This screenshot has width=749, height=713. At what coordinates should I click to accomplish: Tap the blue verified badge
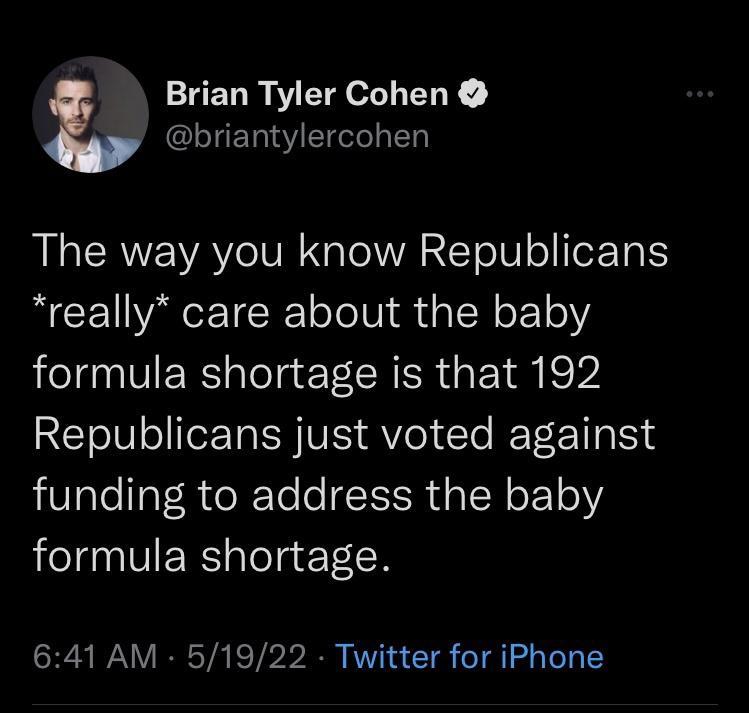[x=472, y=94]
